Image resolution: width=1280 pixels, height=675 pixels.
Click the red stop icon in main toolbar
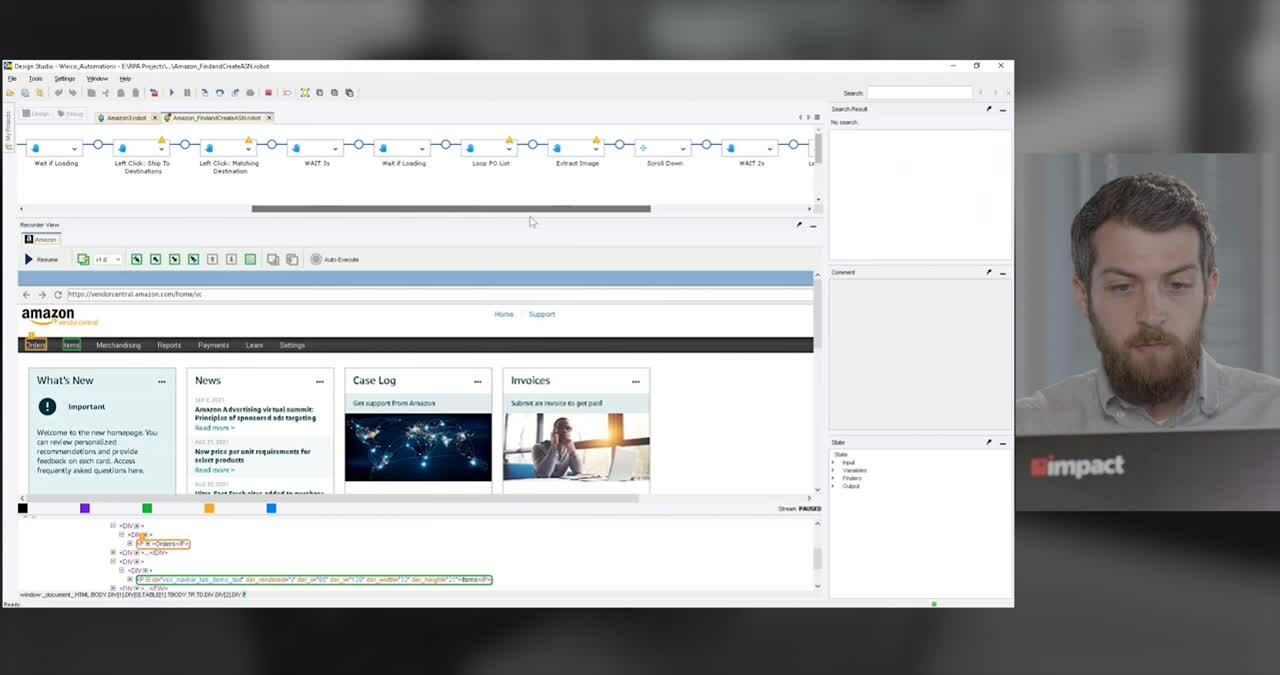(x=268, y=93)
